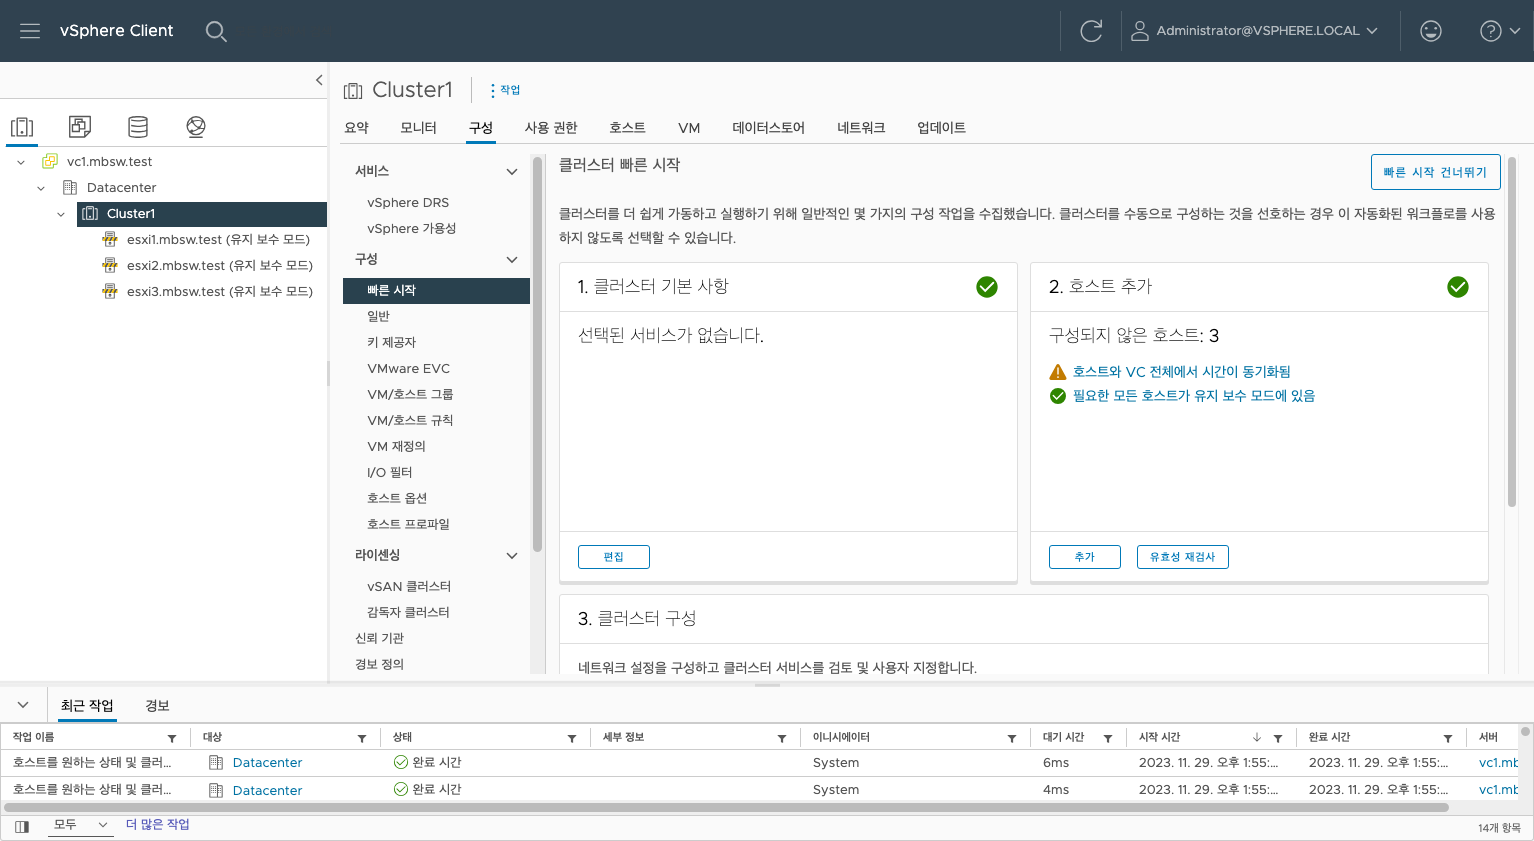
Task: Collapse the 구성 section in sidebar
Action: 512,260
